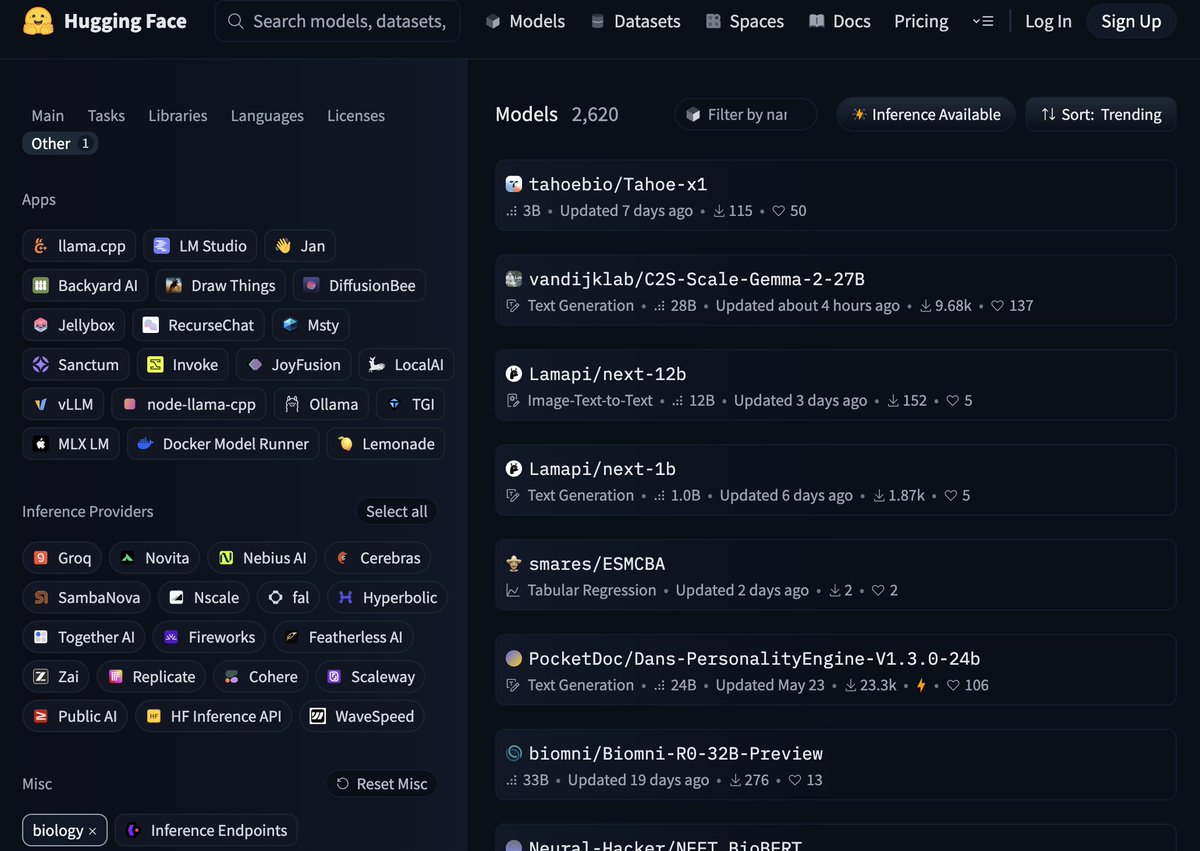Toggle the vLLM filter chip
The image size is (1200, 851).
click(63, 404)
